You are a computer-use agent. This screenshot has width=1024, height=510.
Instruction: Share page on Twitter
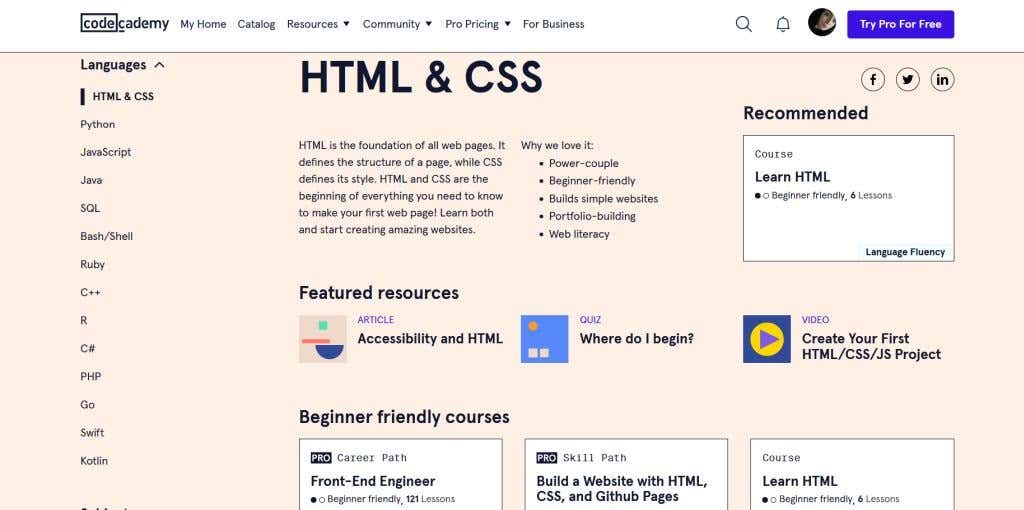point(908,80)
